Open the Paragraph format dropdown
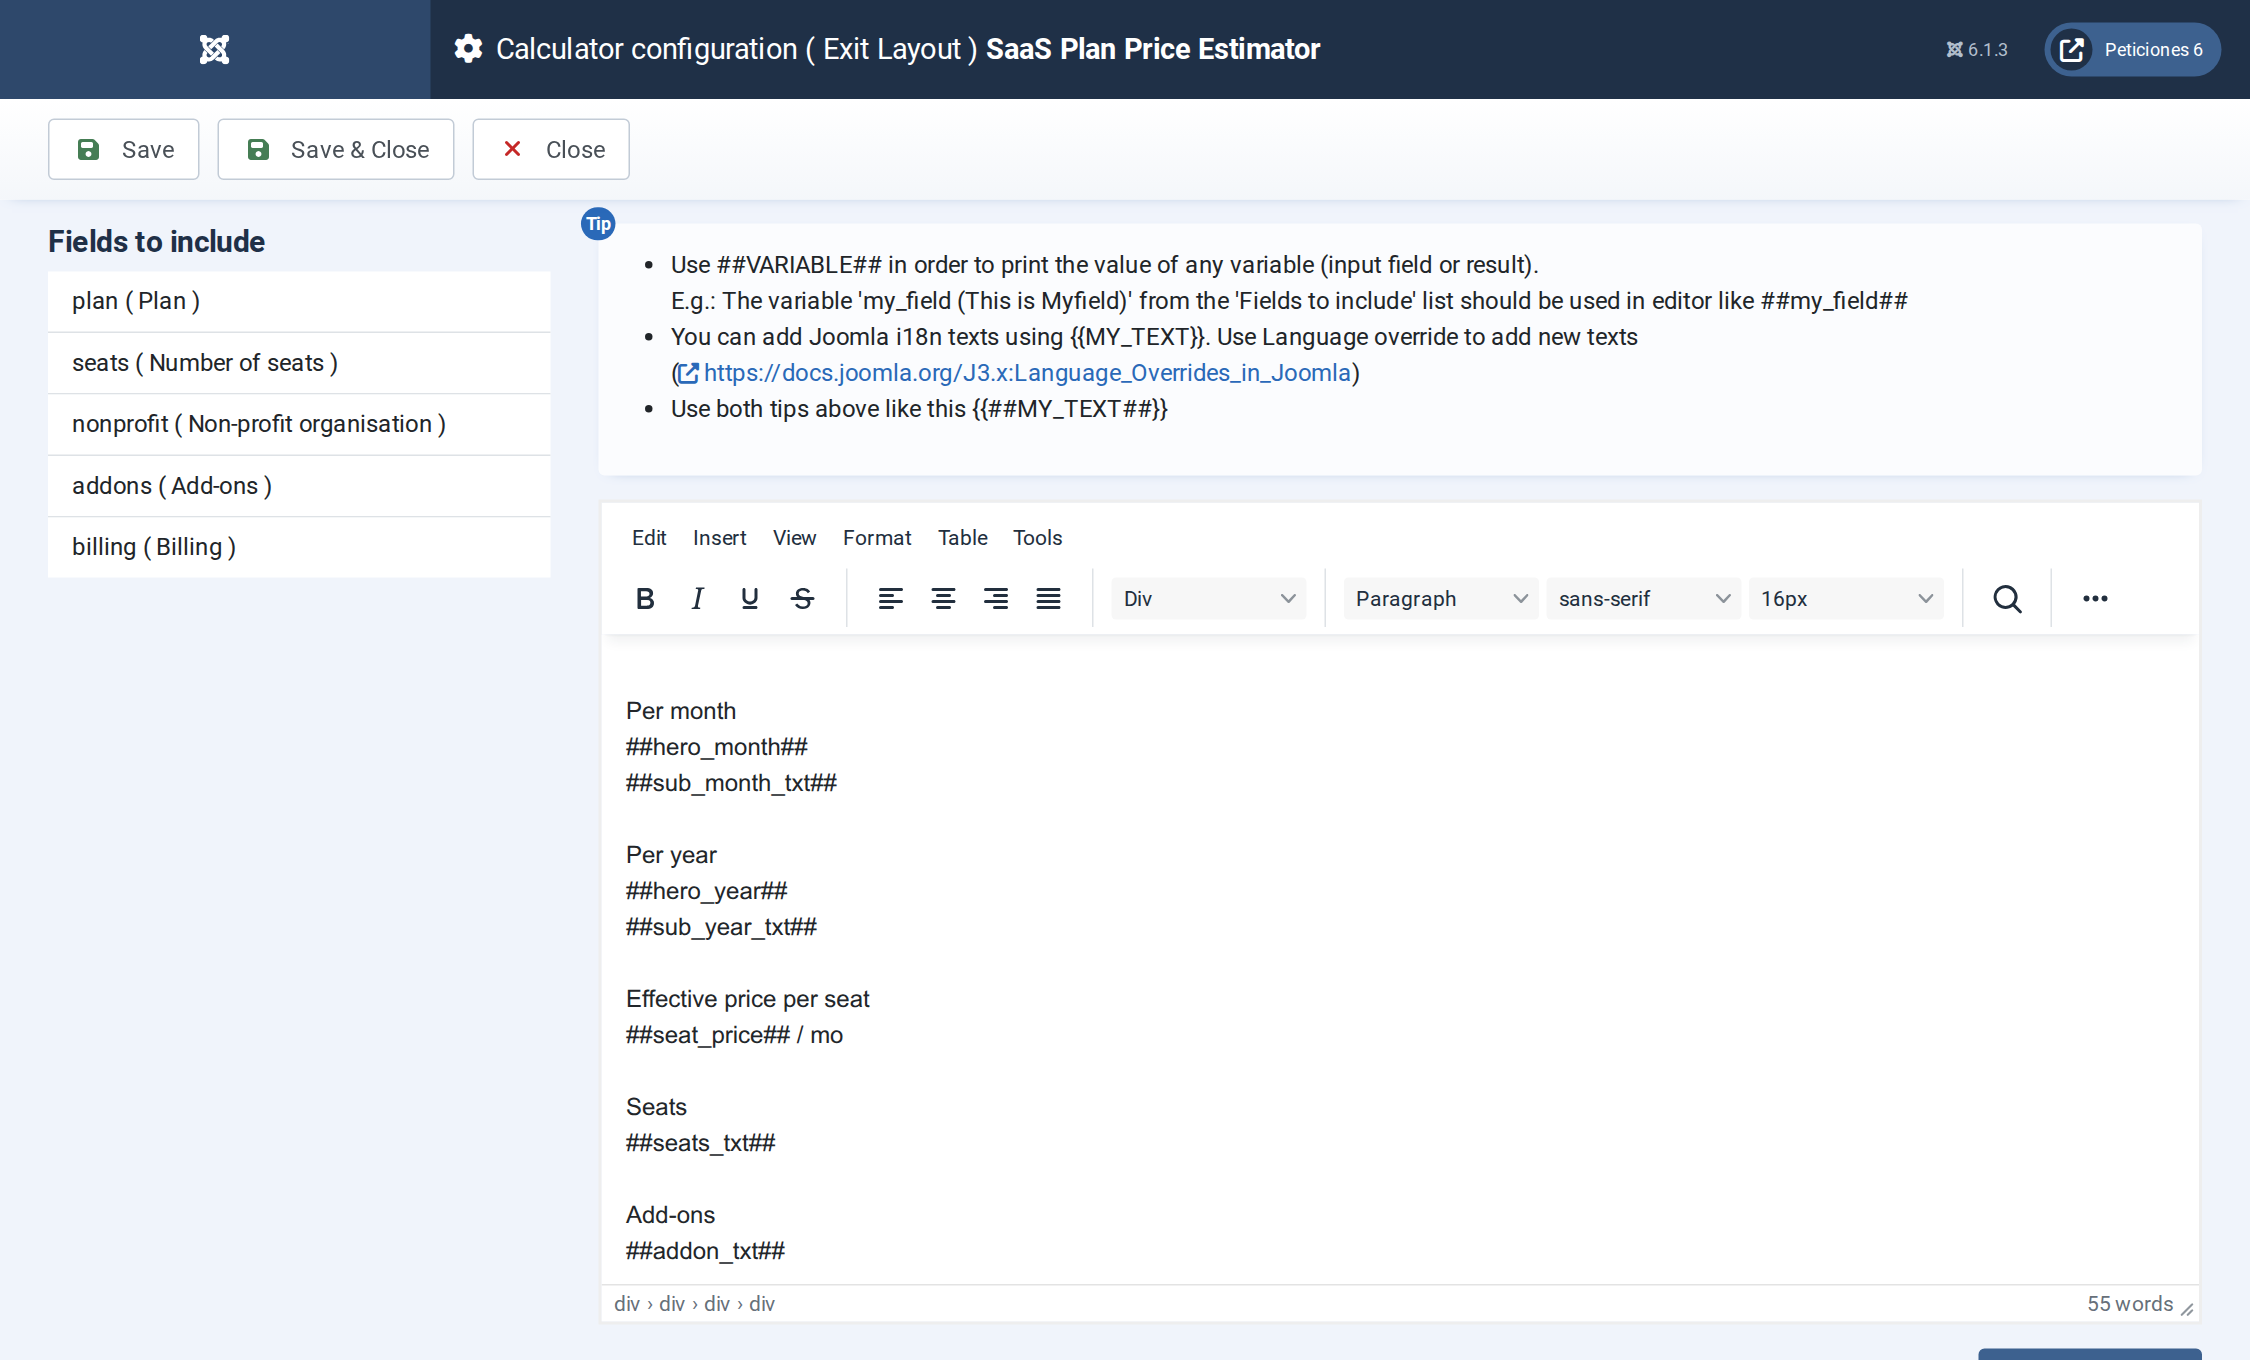 tap(1441, 598)
